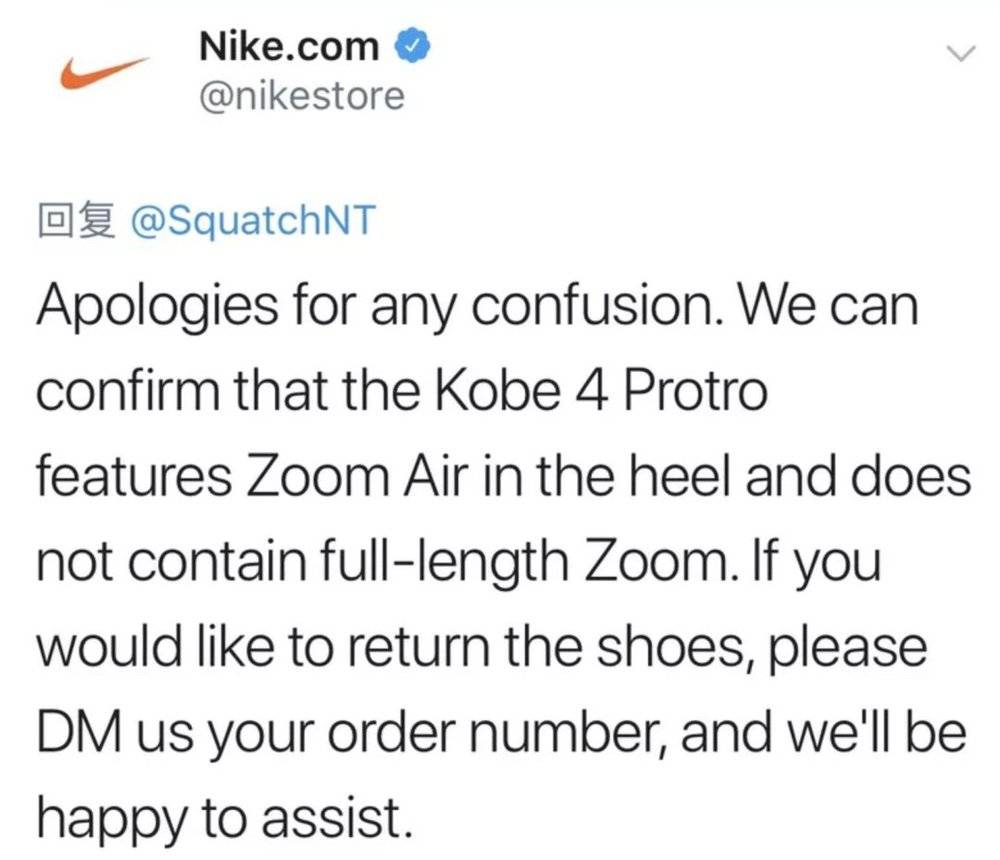This screenshot has width=1000, height=860.
Task: Open the Nike.com display name profile
Action: click(x=289, y=47)
